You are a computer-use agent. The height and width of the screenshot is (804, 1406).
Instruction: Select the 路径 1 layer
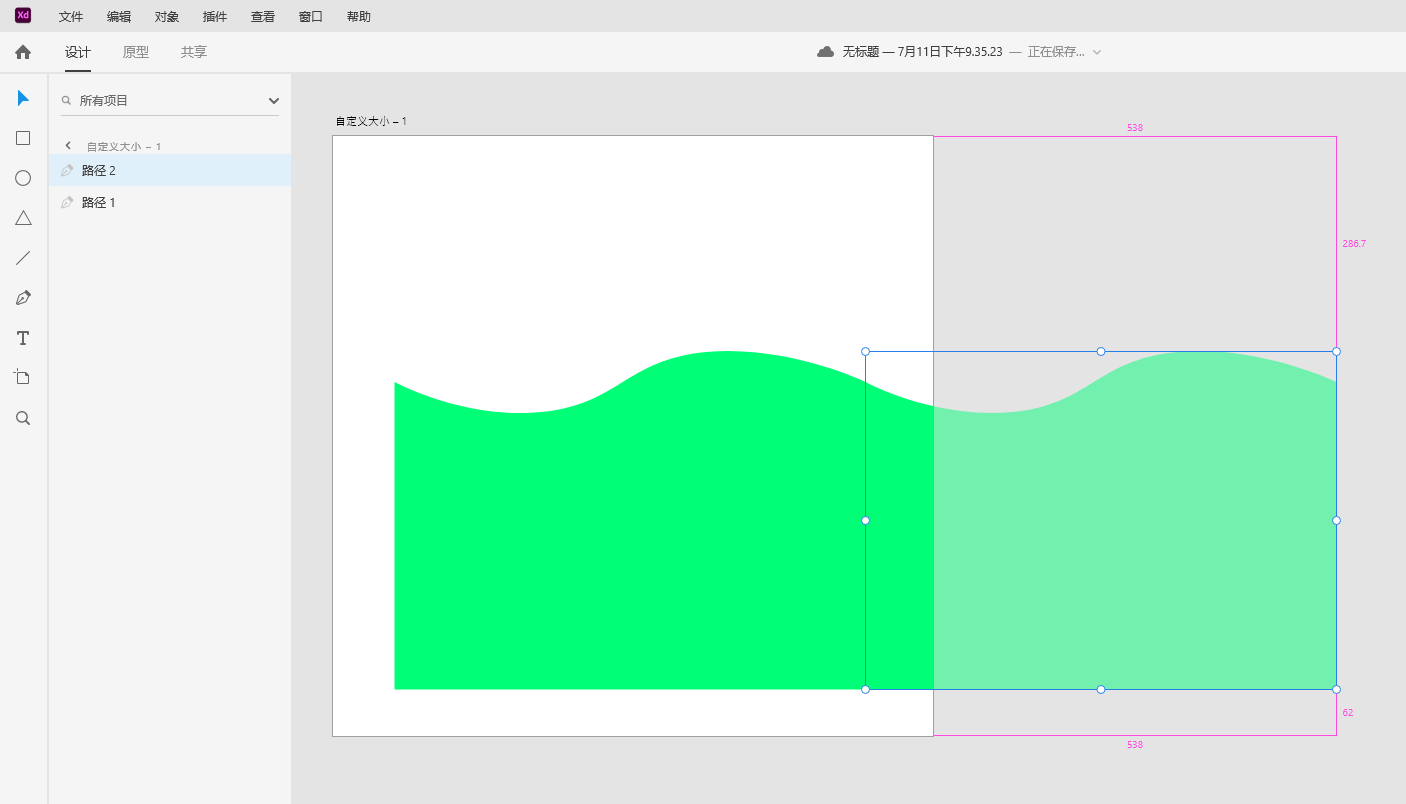pos(170,202)
